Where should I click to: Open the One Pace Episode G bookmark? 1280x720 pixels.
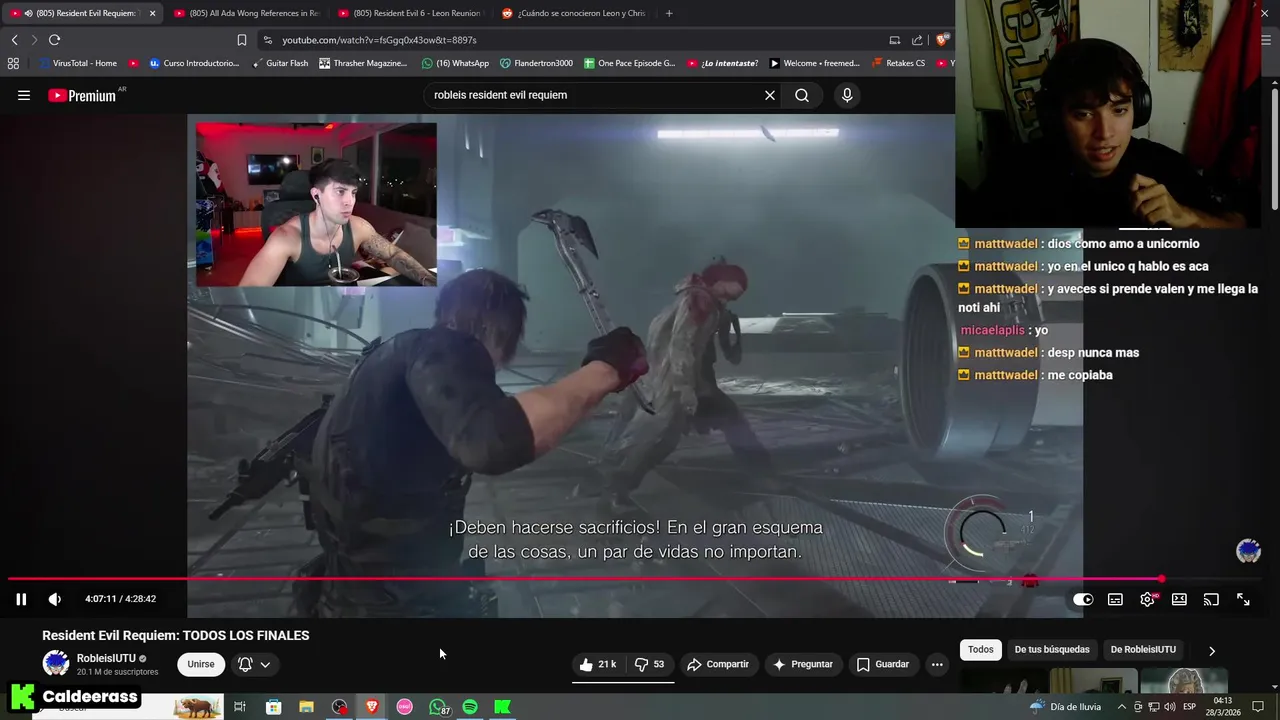pyautogui.click(x=629, y=63)
